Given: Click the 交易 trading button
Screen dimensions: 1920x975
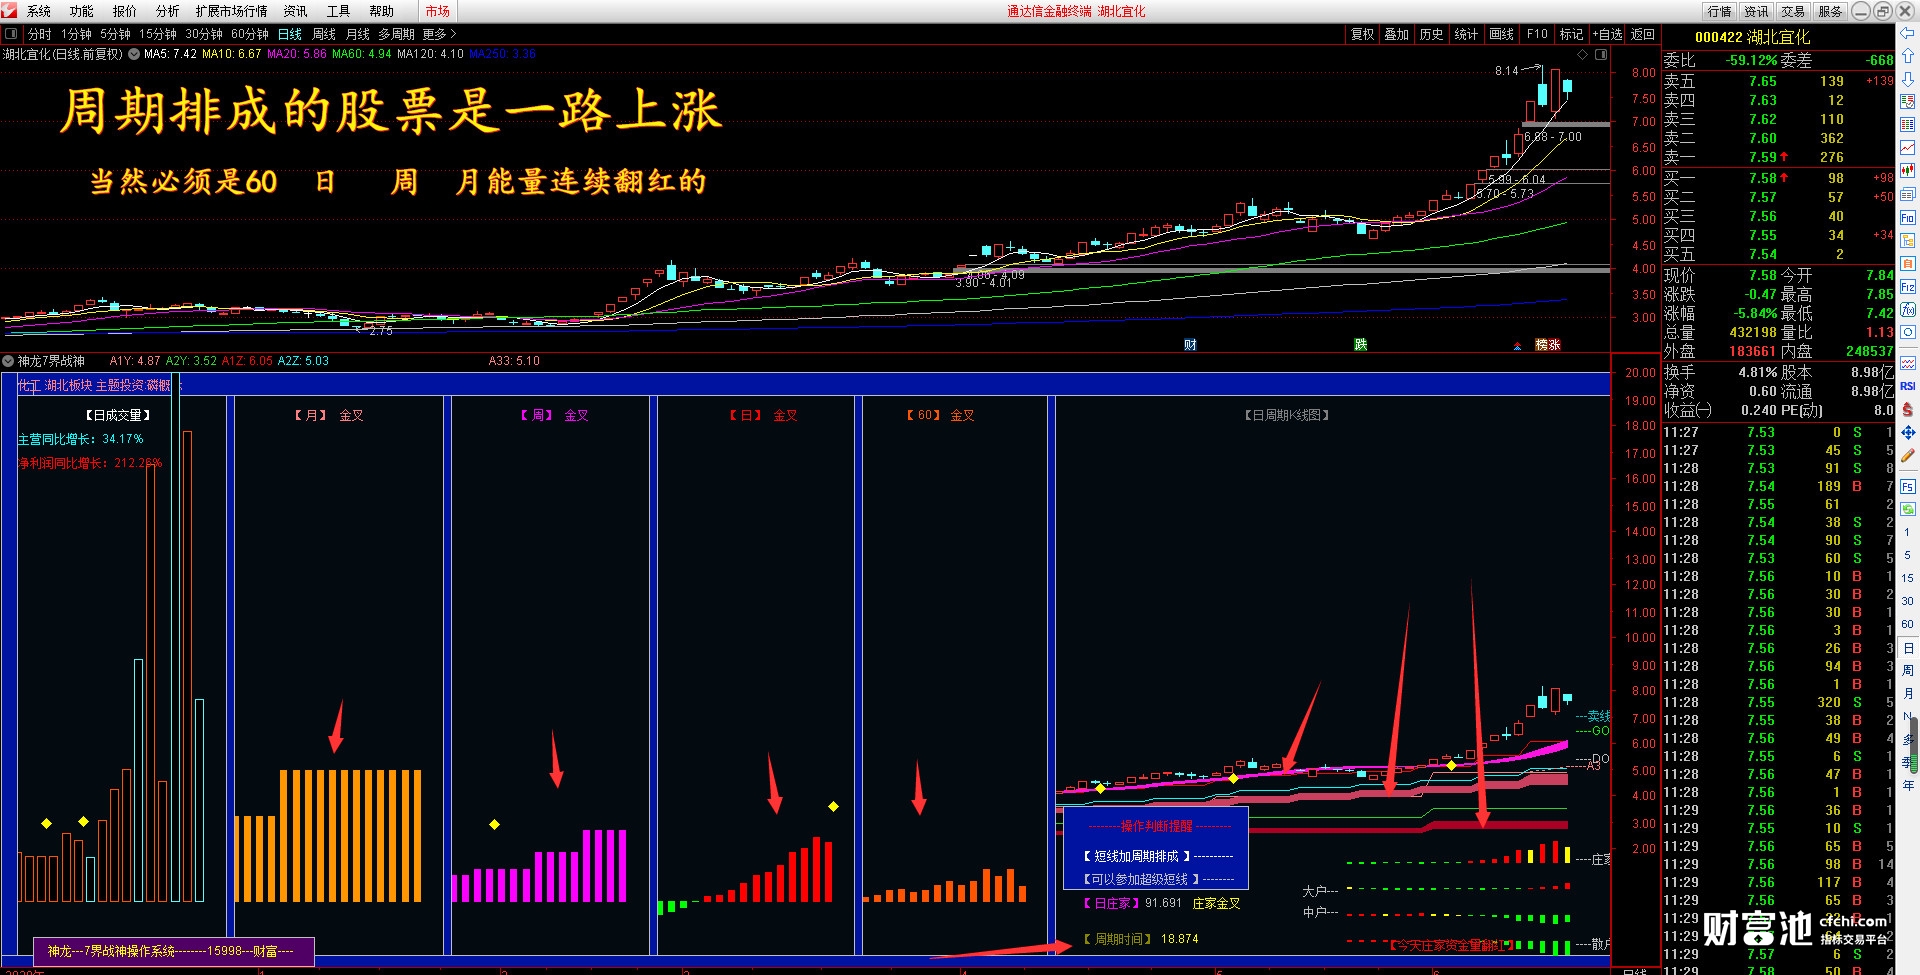Looking at the screenshot, I should 1793,11.
